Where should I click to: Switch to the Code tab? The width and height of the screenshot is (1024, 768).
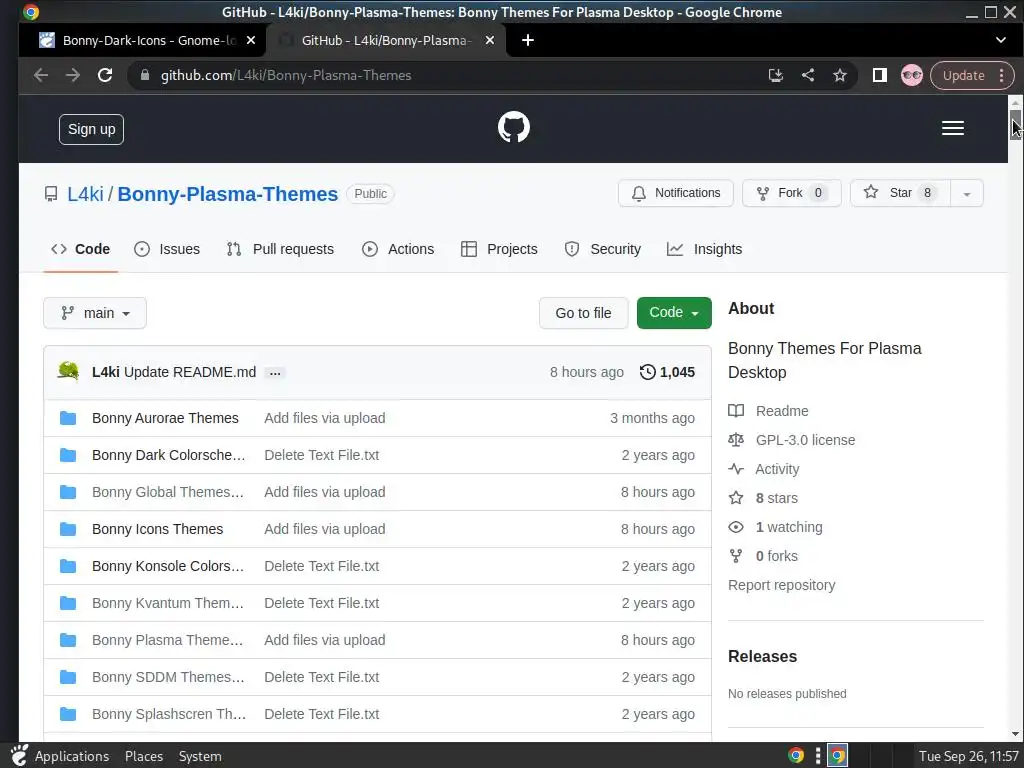pyautogui.click(x=80, y=249)
